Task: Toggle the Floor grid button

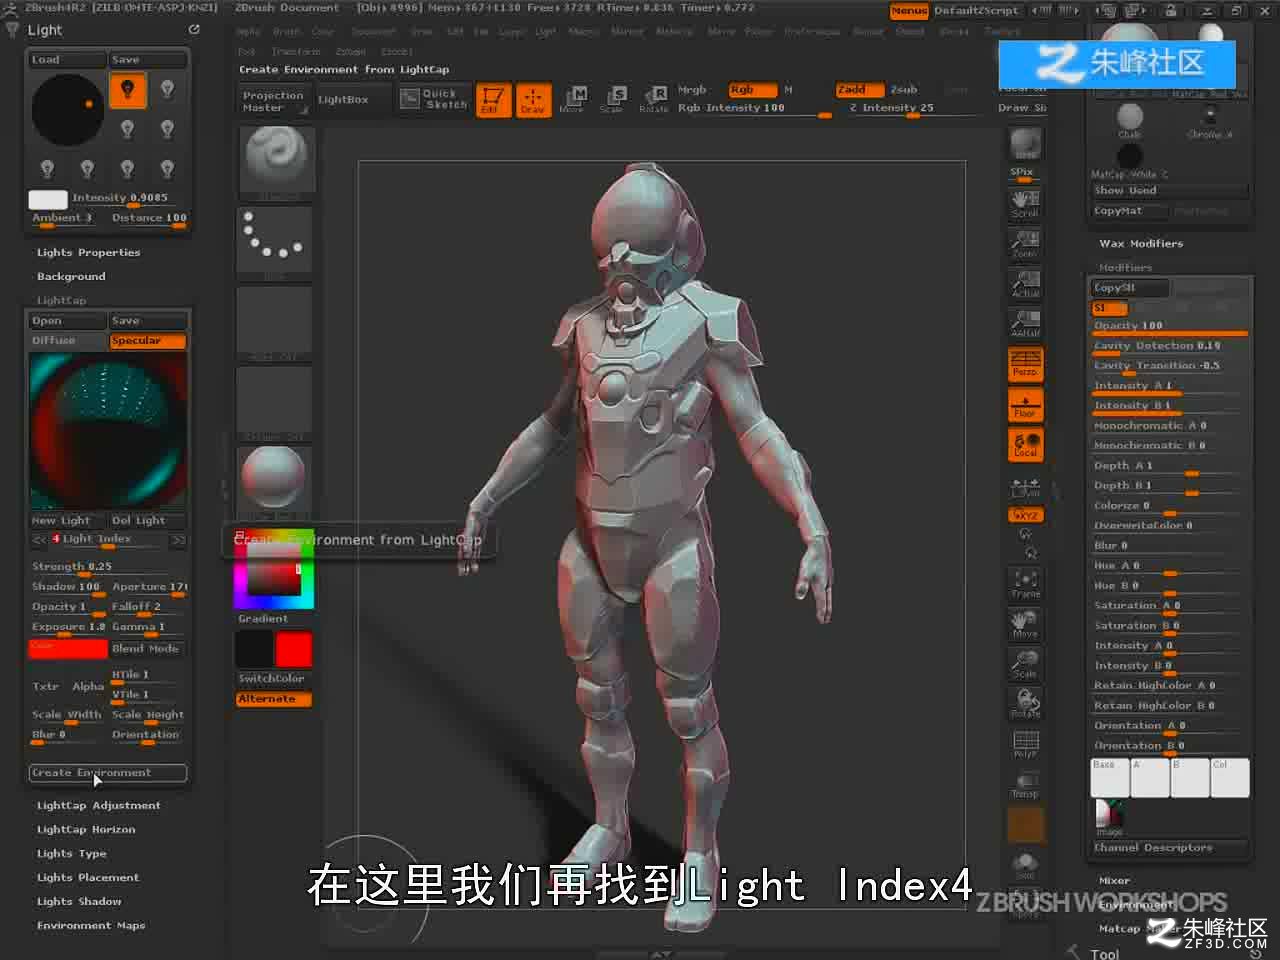Action: (x=1025, y=405)
